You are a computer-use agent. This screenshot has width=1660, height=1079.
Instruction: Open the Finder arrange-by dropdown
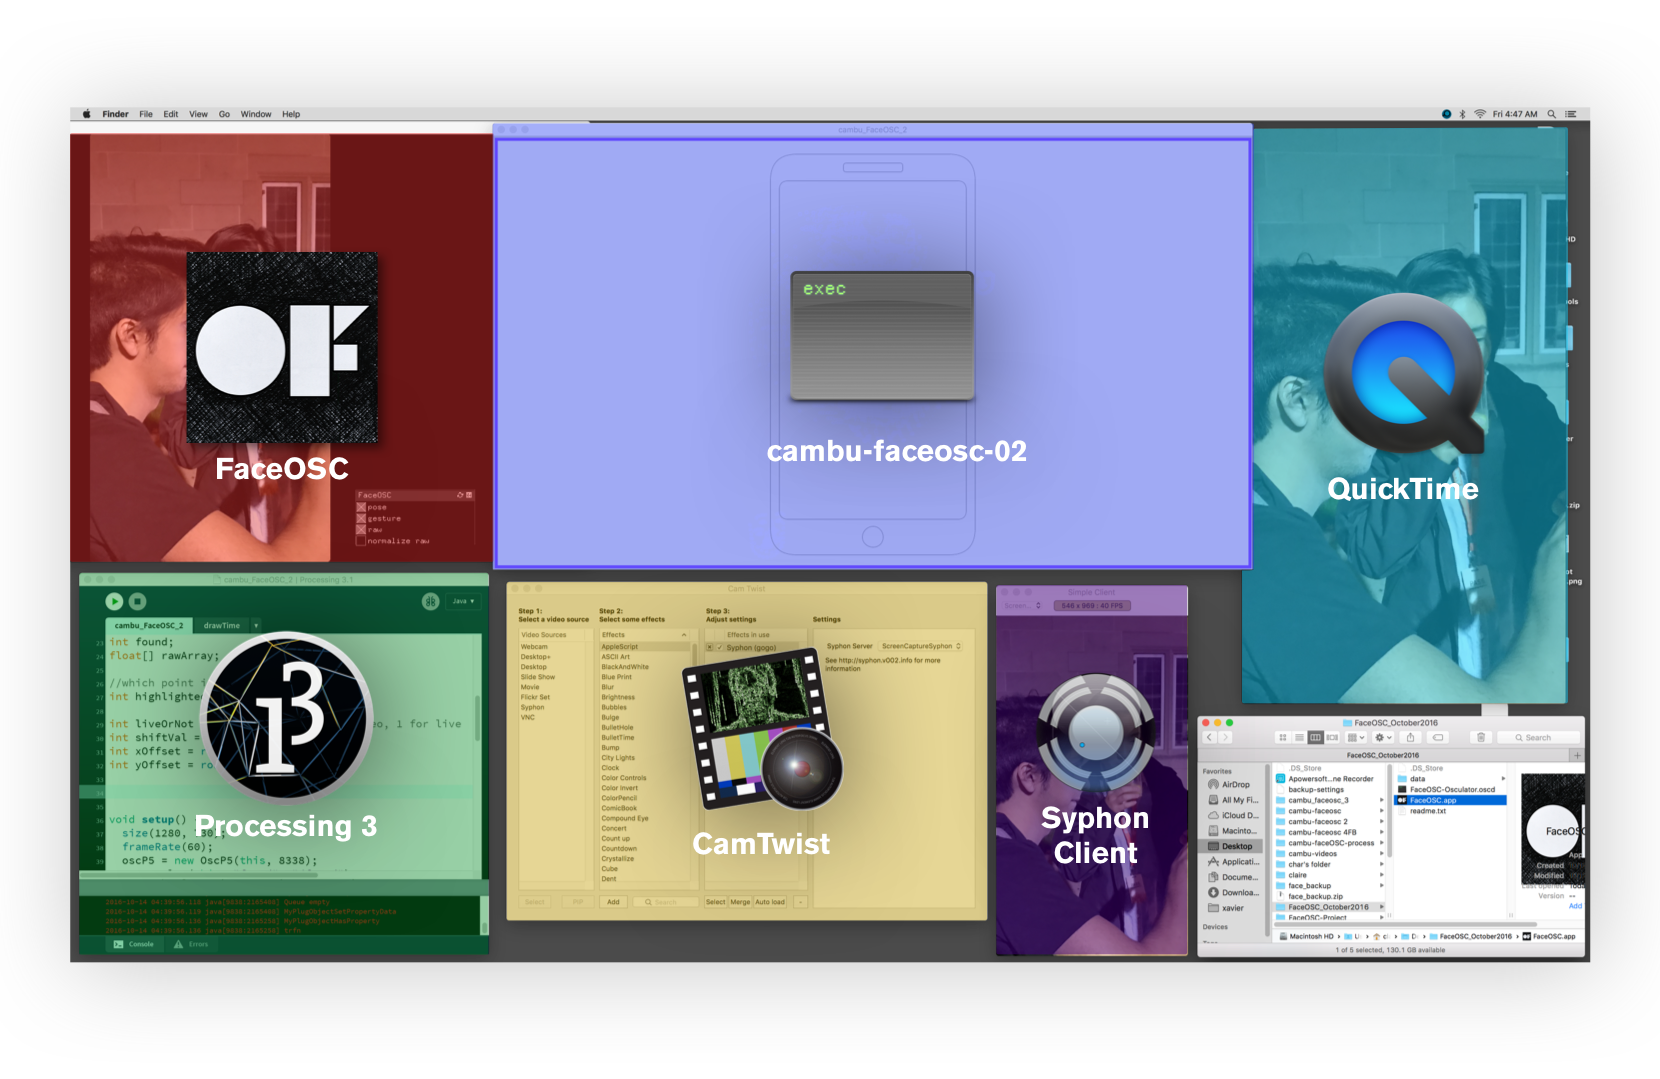(1355, 737)
